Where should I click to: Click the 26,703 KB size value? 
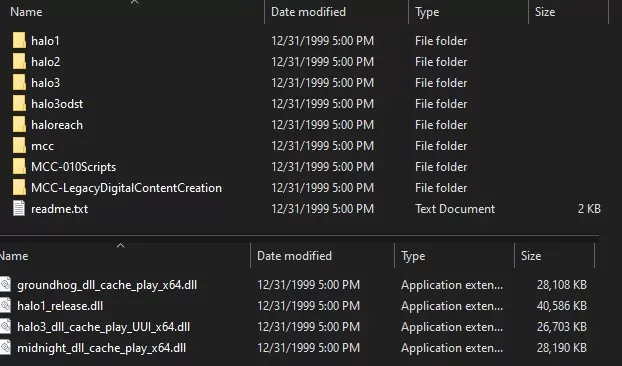pyautogui.click(x=562, y=327)
